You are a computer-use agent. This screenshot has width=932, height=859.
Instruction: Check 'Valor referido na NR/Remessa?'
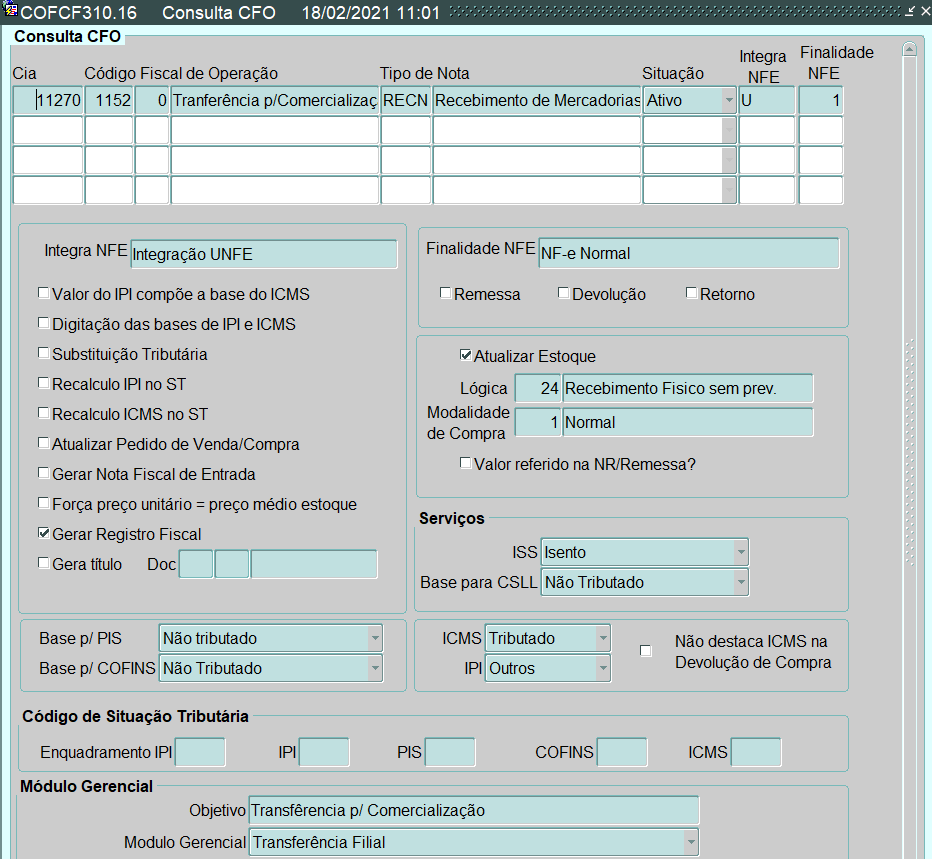point(465,463)
